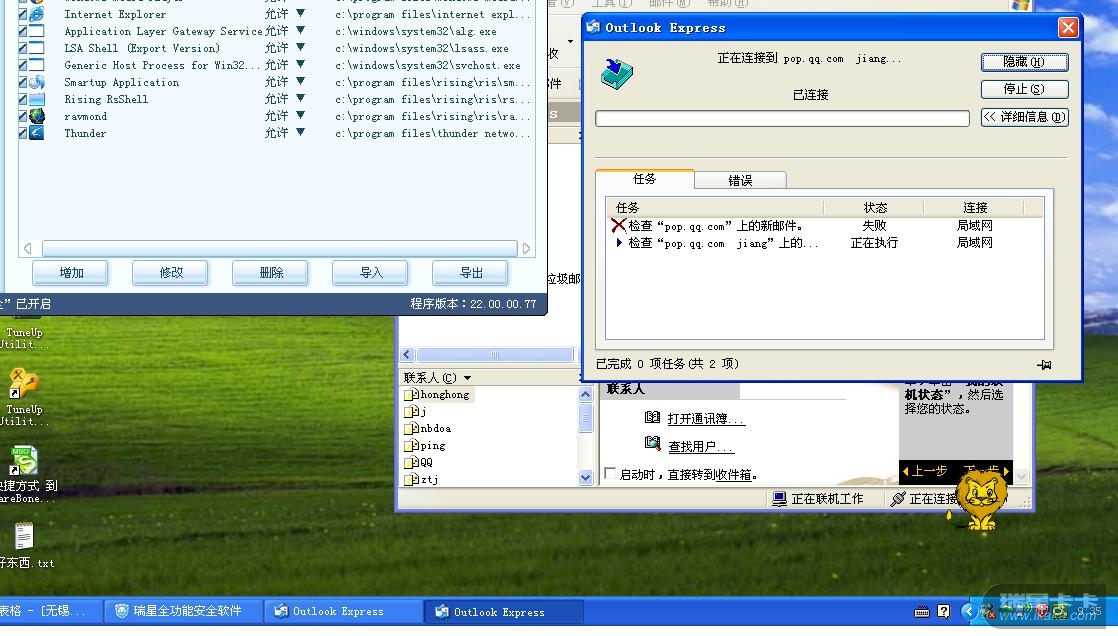Click the keyboard icon in system tray
This screenshot has height=636, width=1118.
click(x=922, y=612)
